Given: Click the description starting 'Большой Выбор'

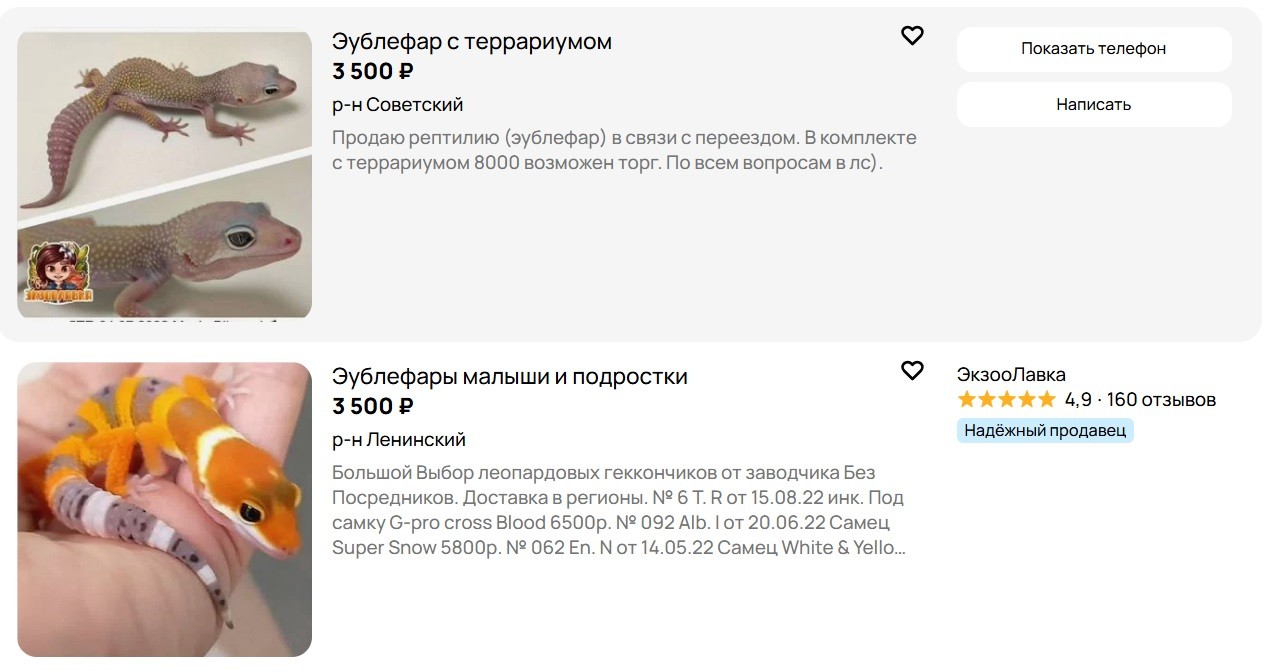Looking at the screenshot, I should 619,510.
